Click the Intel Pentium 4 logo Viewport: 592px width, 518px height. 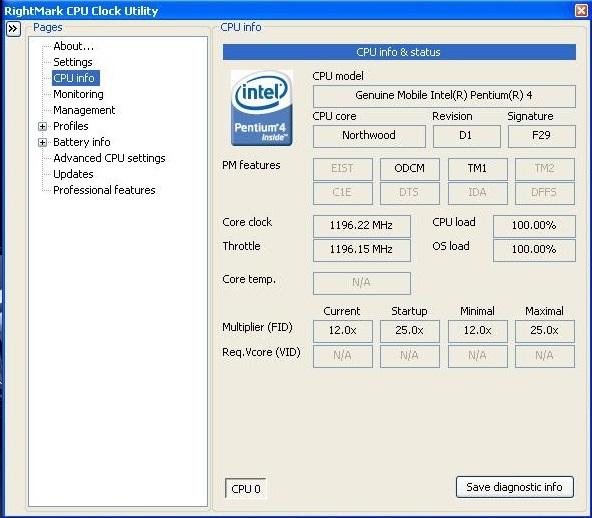click(262, 108)
